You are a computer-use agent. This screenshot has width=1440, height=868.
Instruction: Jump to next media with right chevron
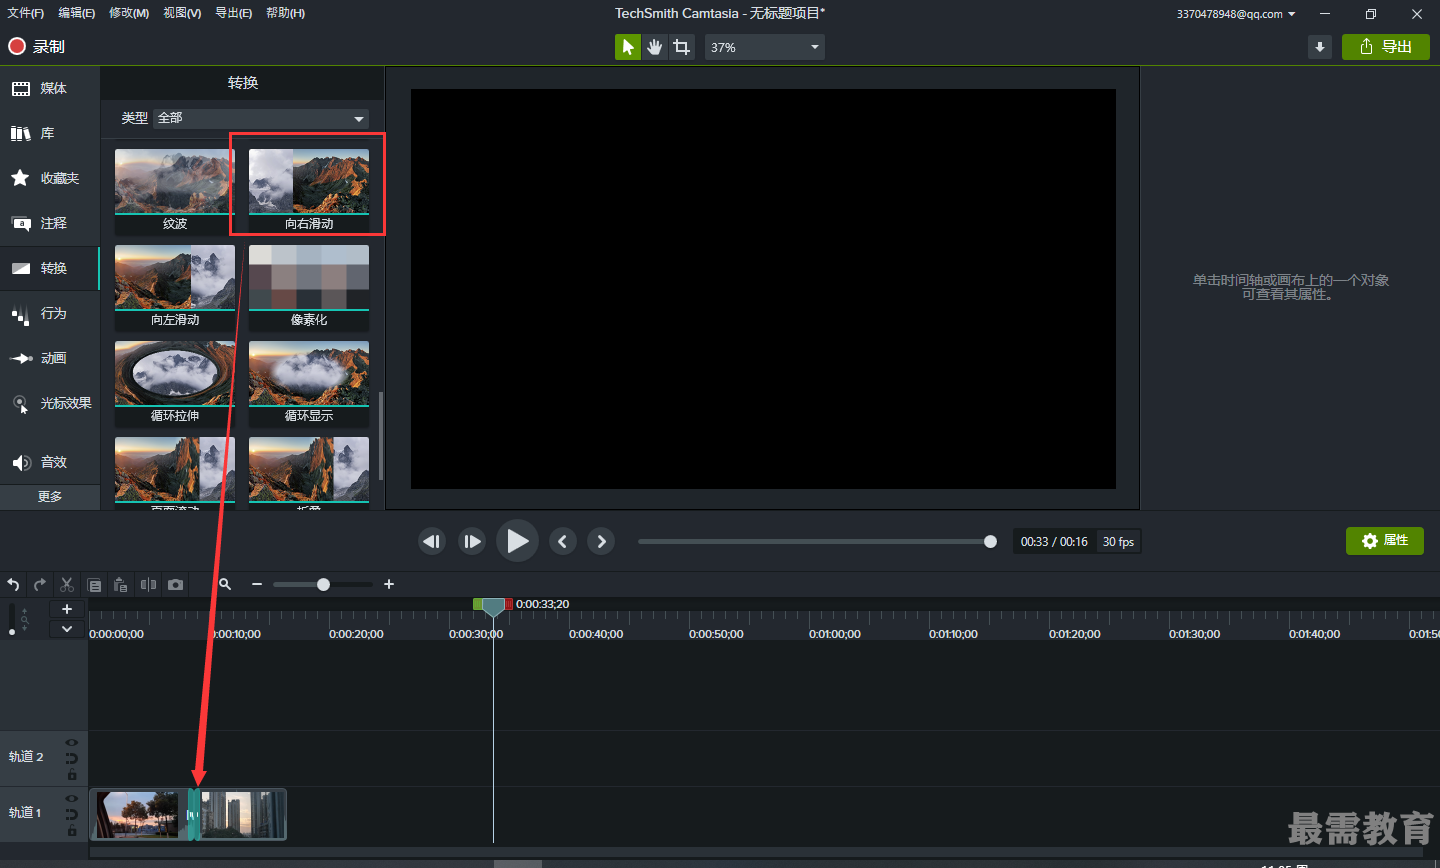click(601, 541)
